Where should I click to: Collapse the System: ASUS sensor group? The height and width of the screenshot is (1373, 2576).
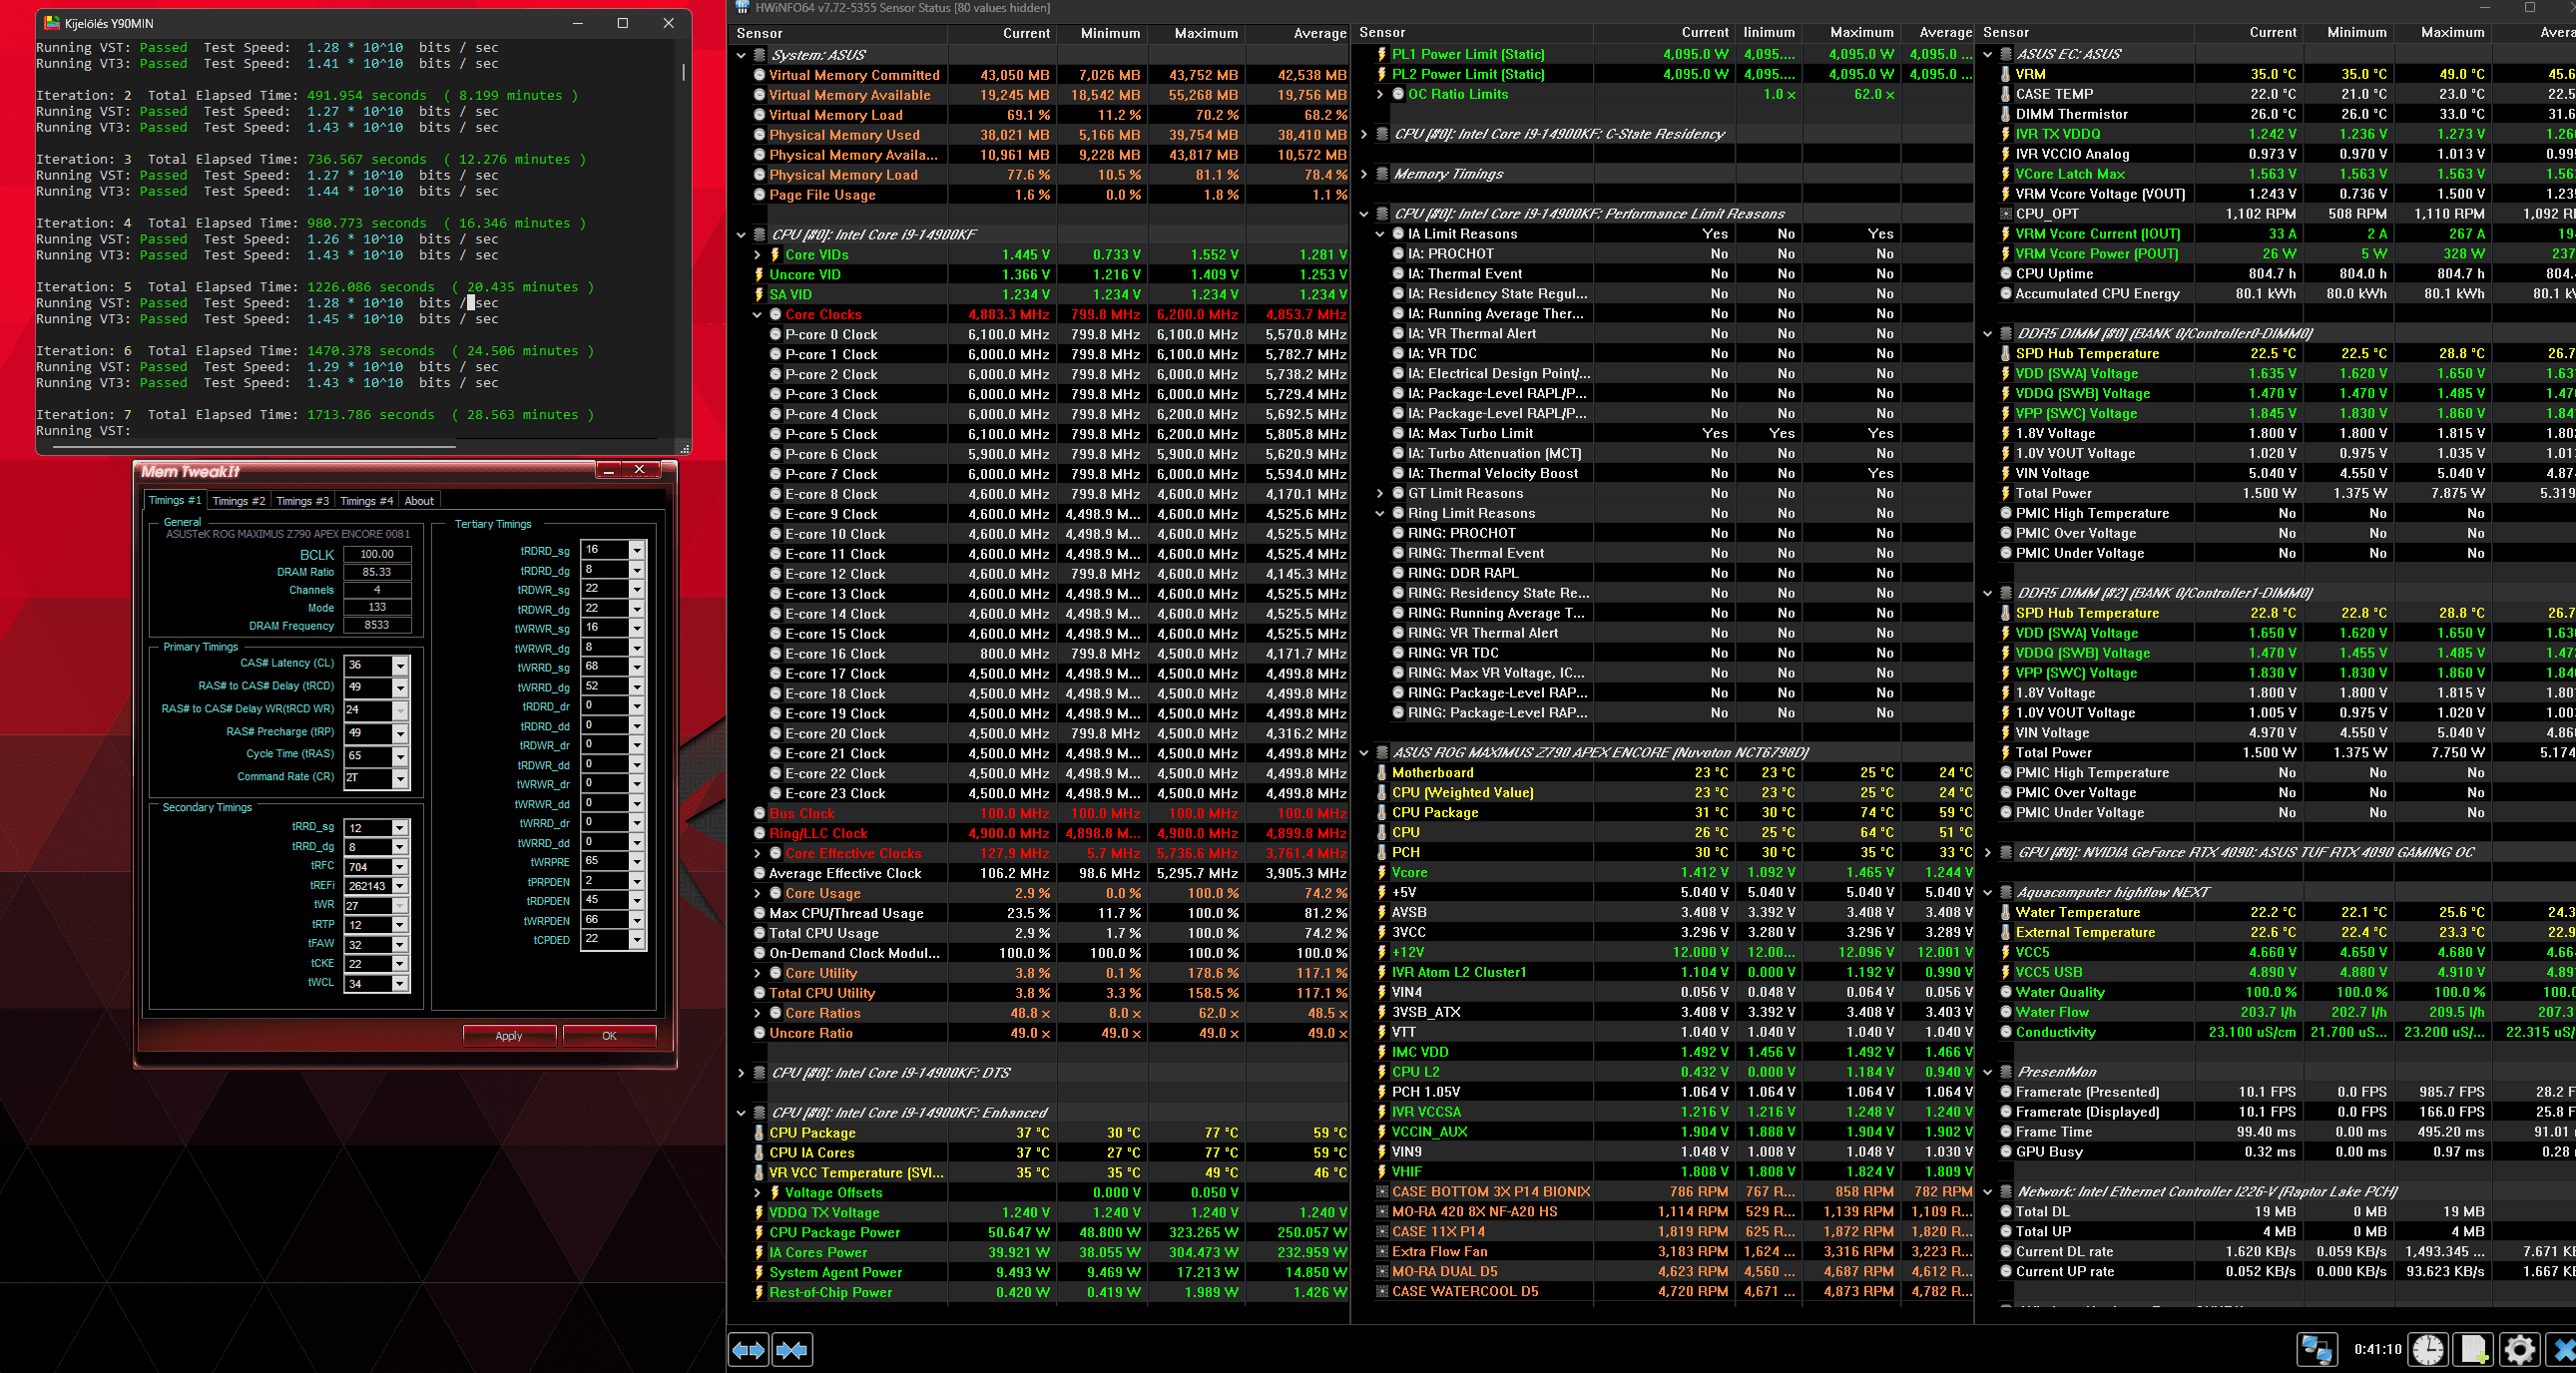pyautogui.click(x=741, y=55)
